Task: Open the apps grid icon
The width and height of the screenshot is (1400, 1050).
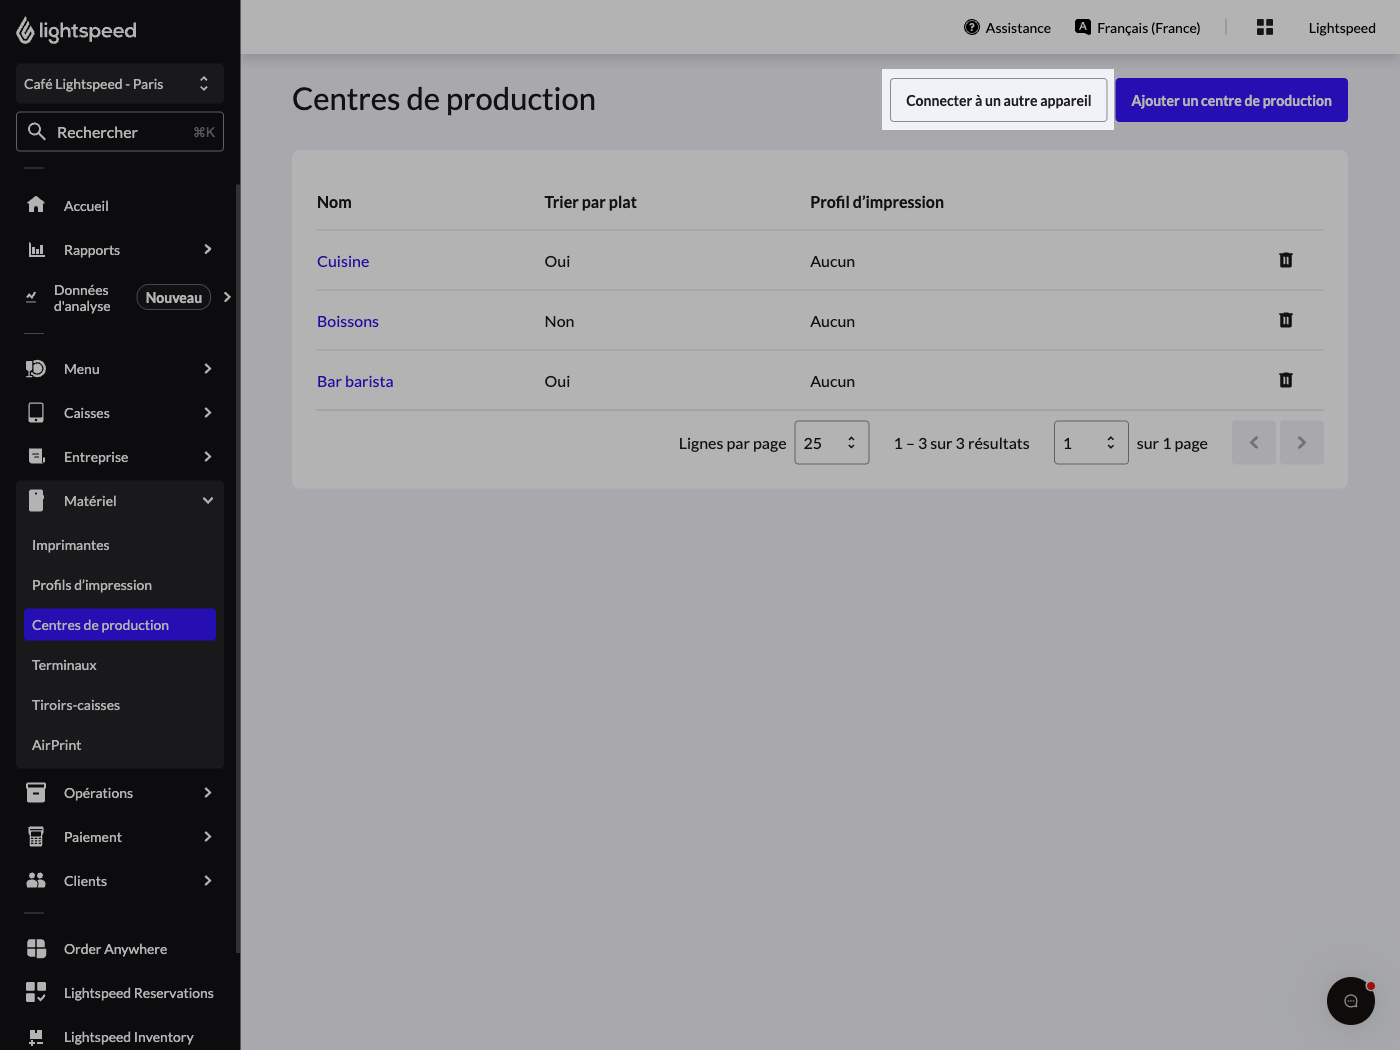Action: pos(1265,27)
